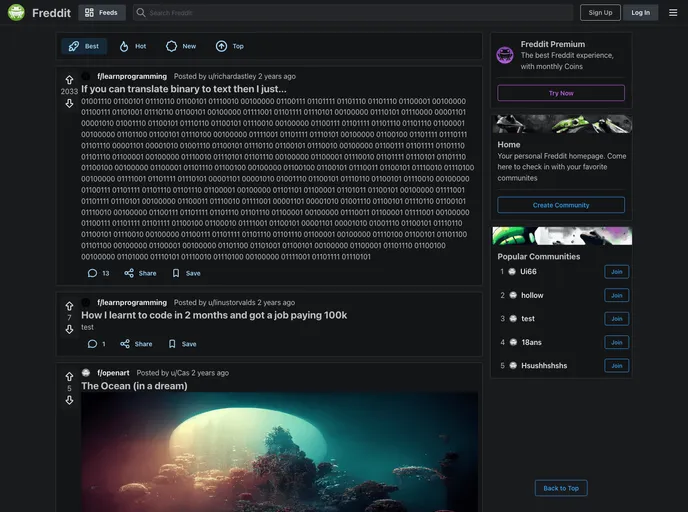The width and height of the screenshot is (688, 512).
Task: Open the Hsushhshshs community
Action: pyautogui.click(x=544, y=365)
